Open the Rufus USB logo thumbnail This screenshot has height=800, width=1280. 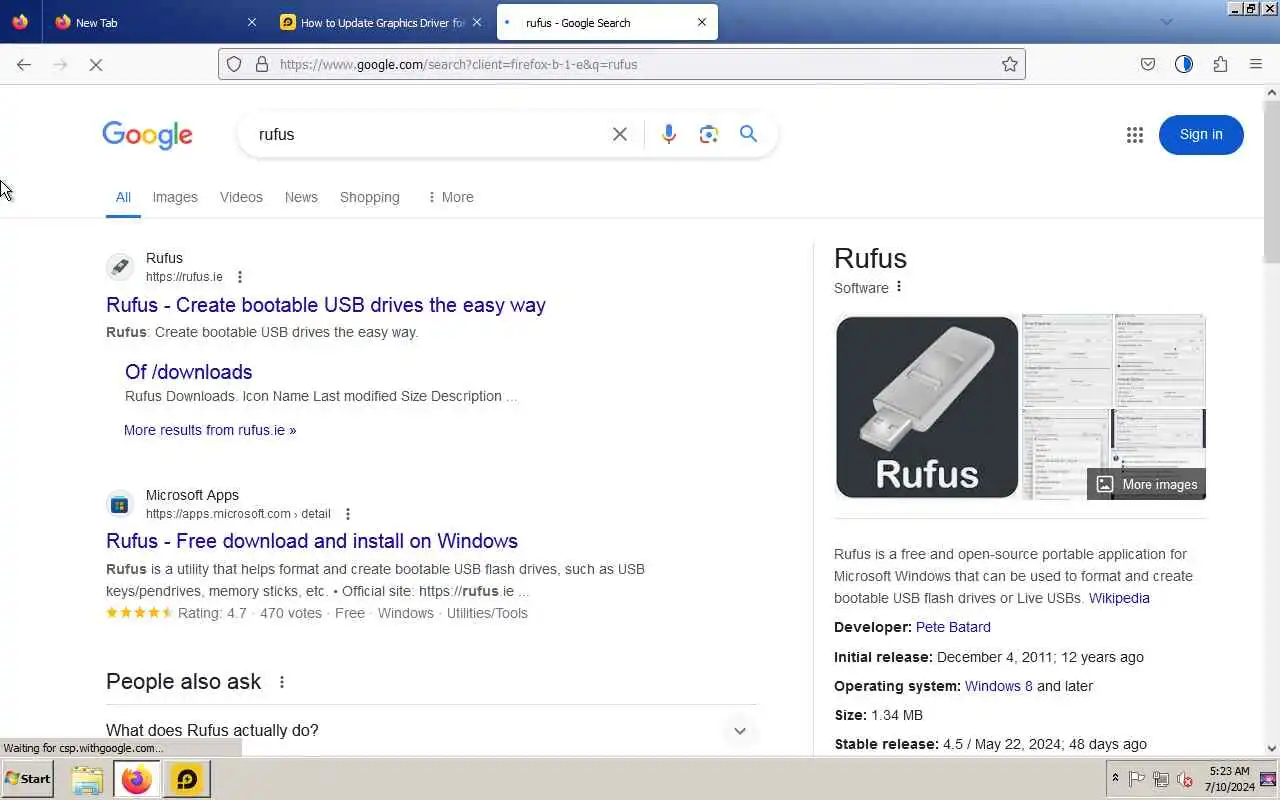coord(927,407)
